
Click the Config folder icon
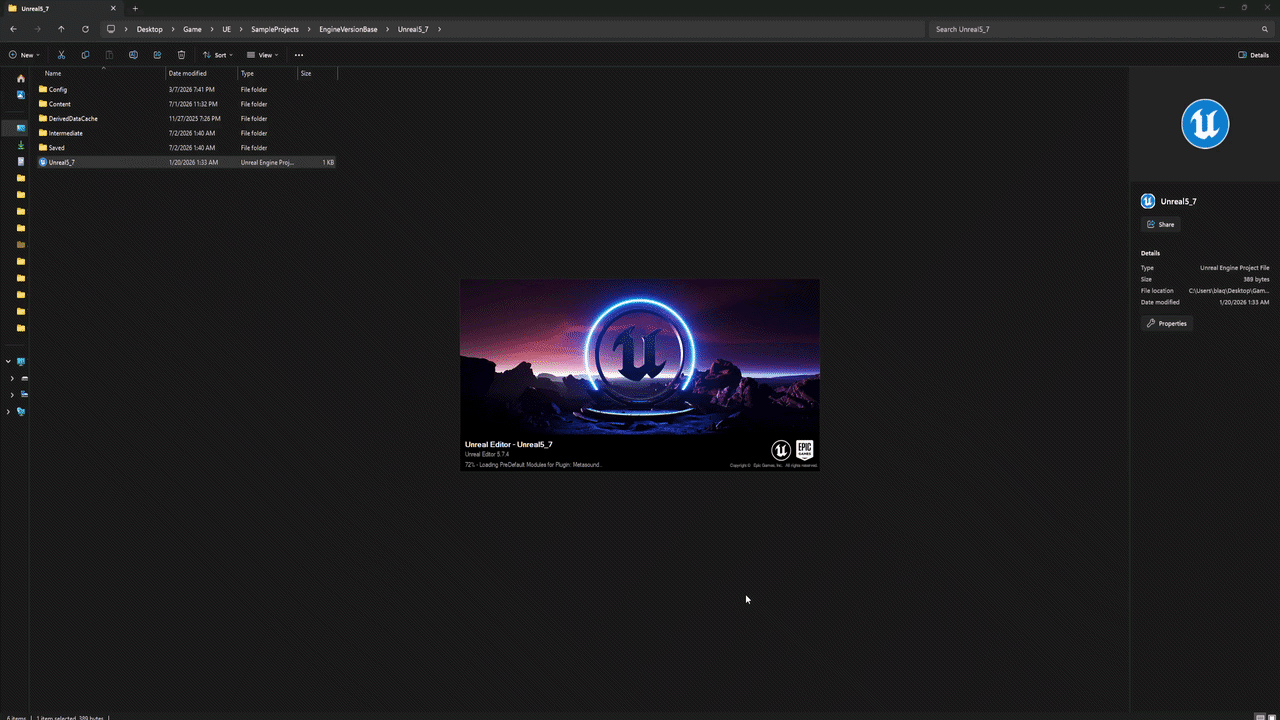pos(43,89)
